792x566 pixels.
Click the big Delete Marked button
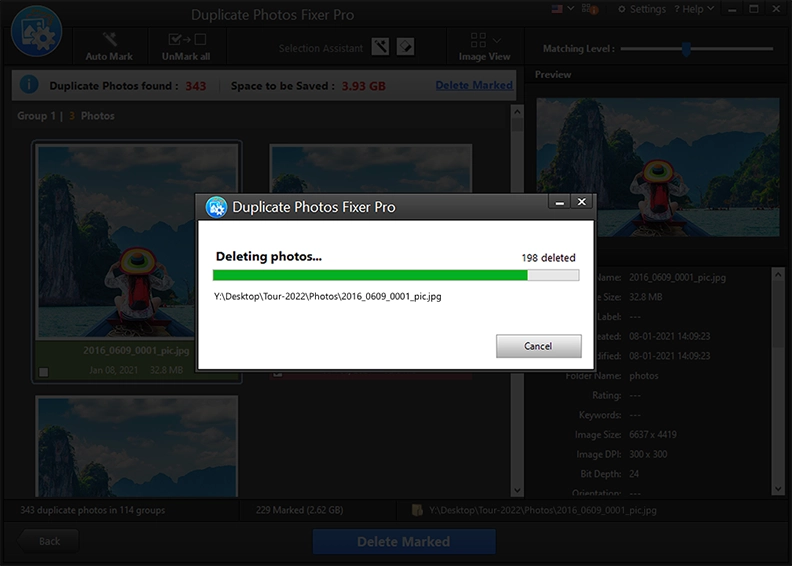404,542
